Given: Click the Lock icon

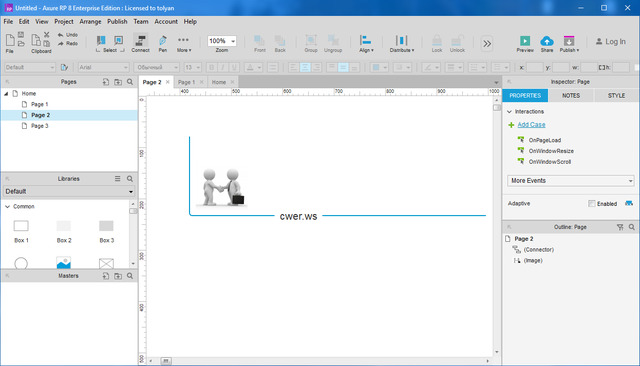Looking at the screenshot, I should click(437, 43).
